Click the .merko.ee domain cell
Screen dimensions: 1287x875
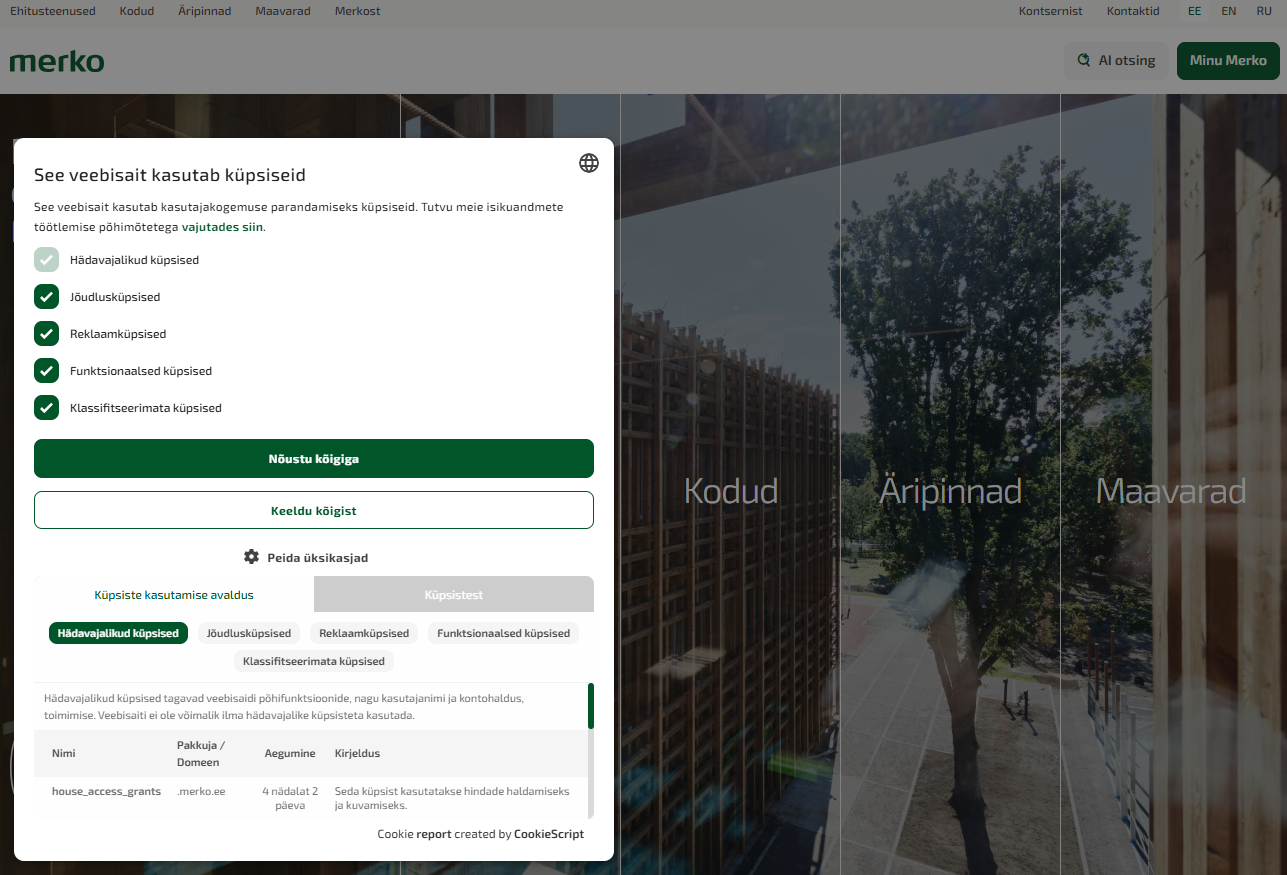pyautogui.click(x=201, y=791)
